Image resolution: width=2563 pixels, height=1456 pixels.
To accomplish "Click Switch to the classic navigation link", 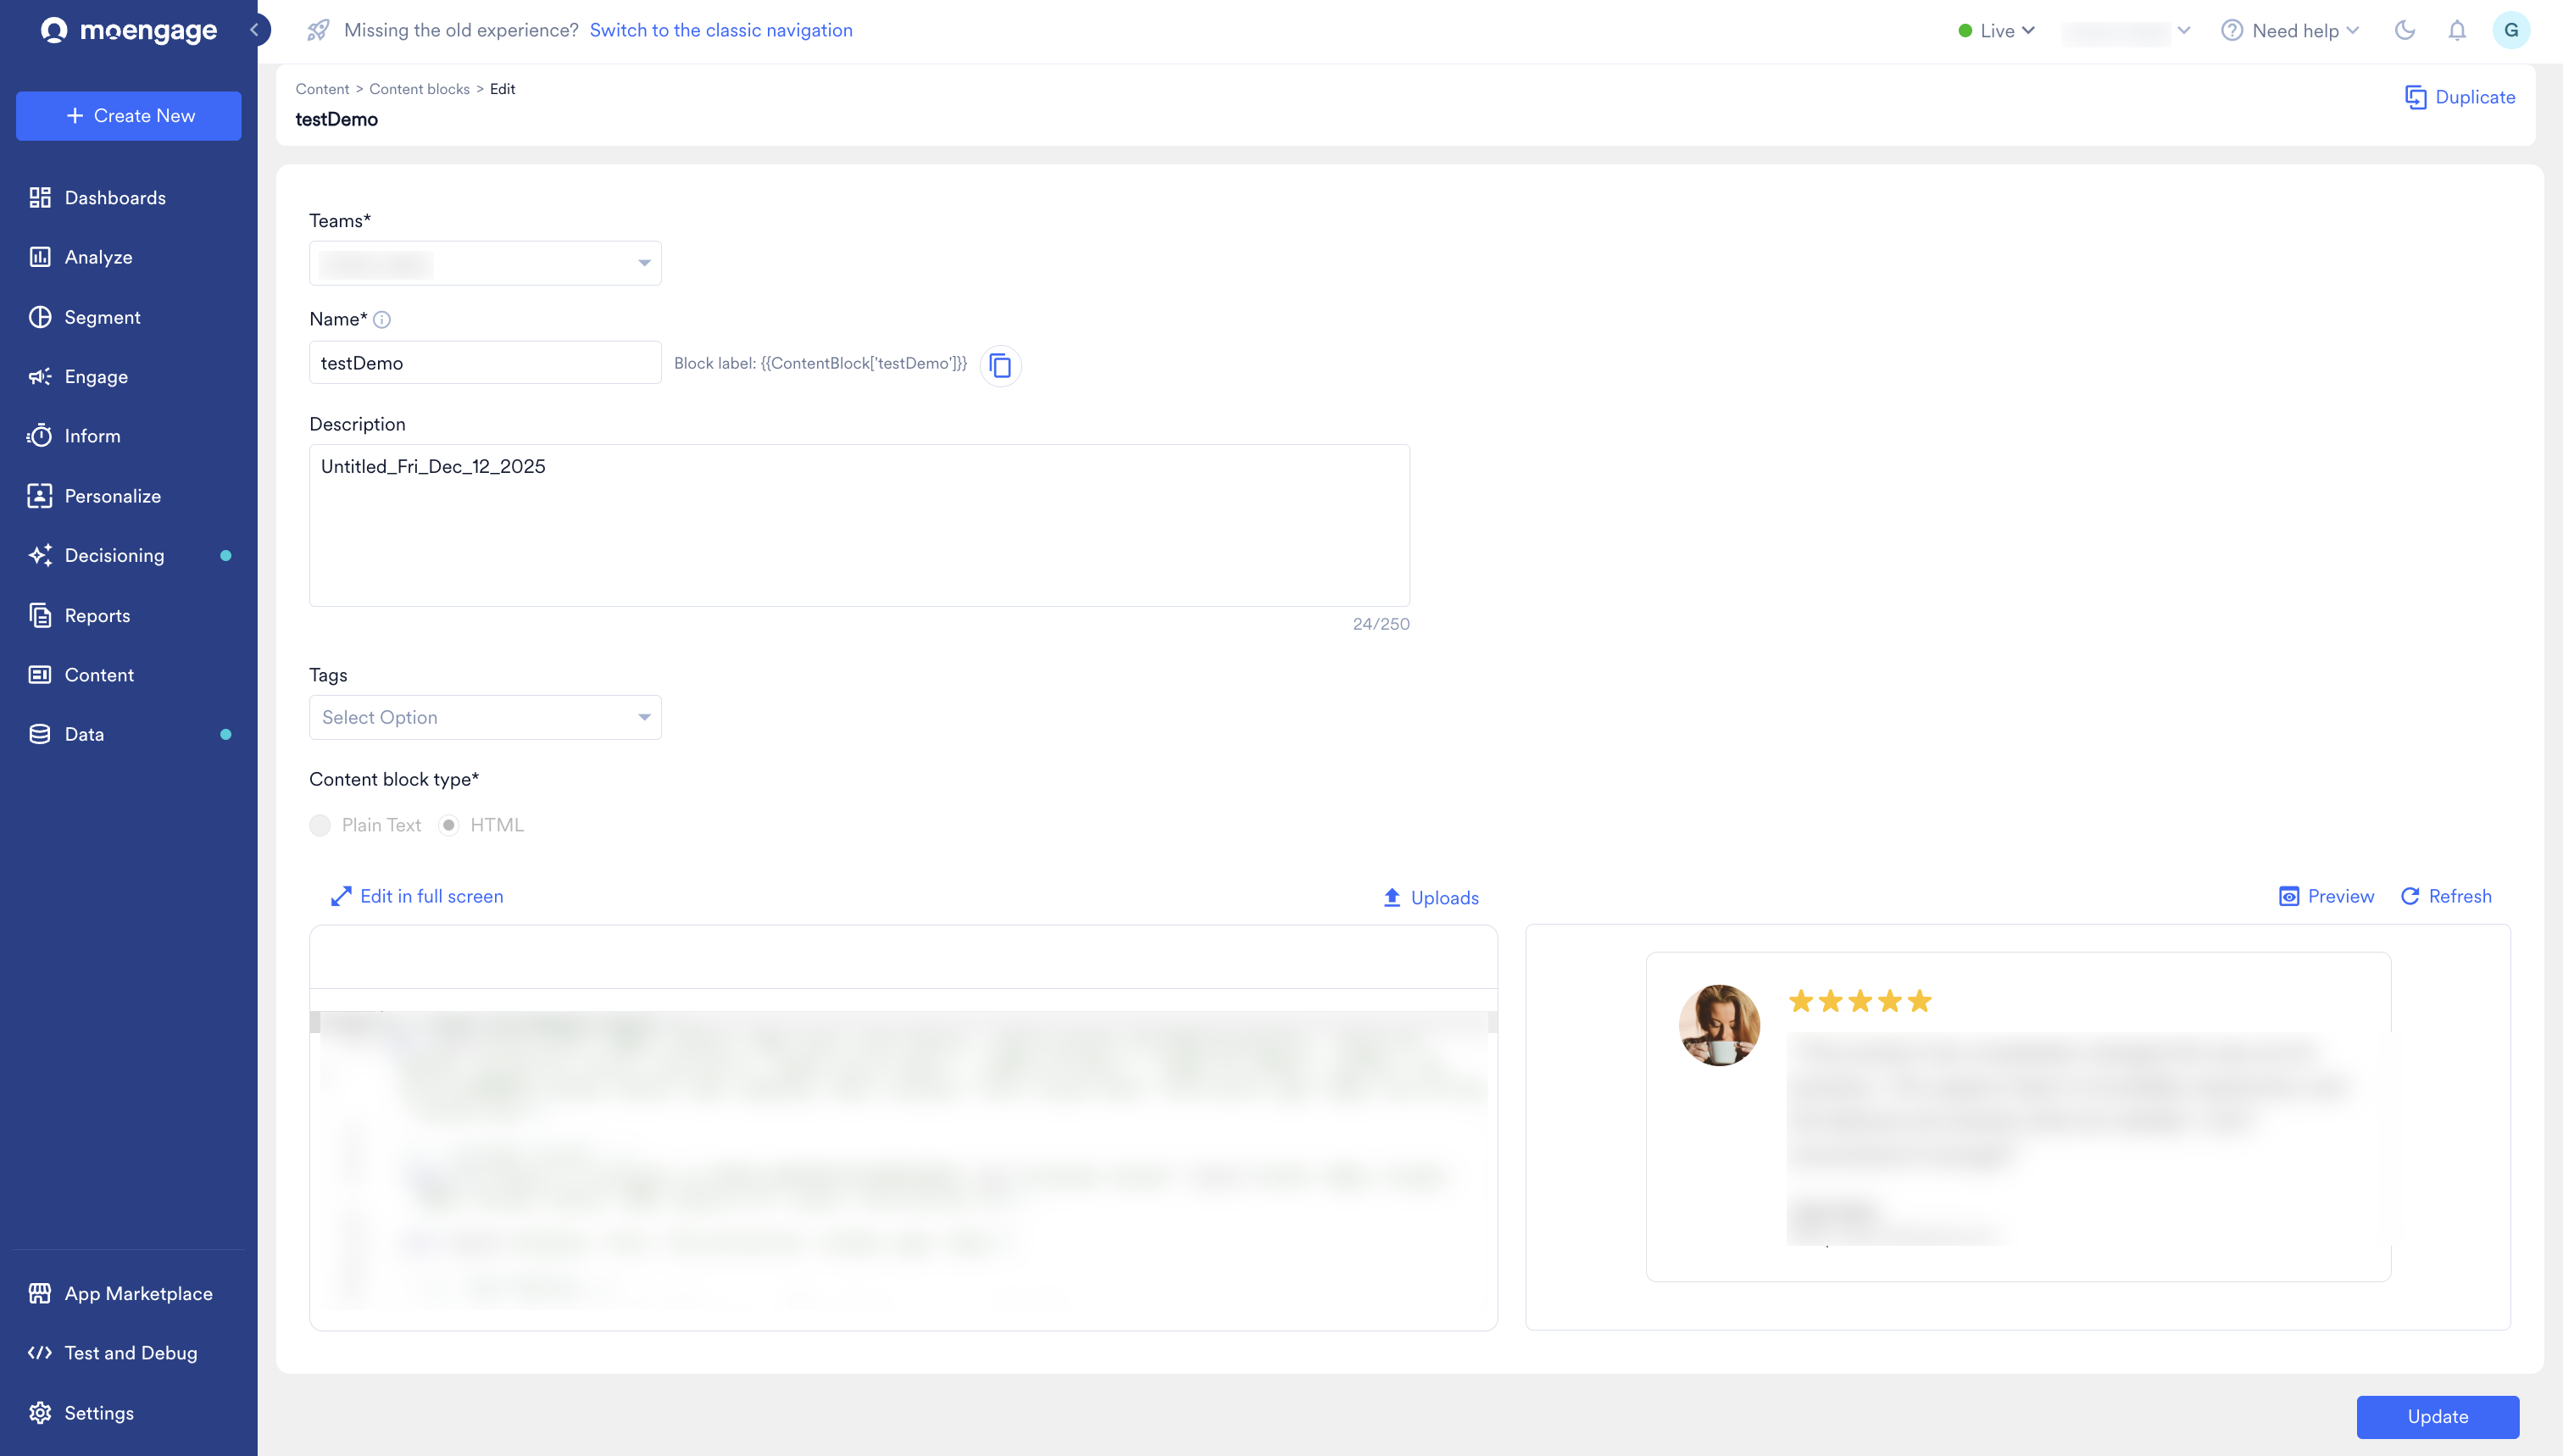I will (721, 30).
